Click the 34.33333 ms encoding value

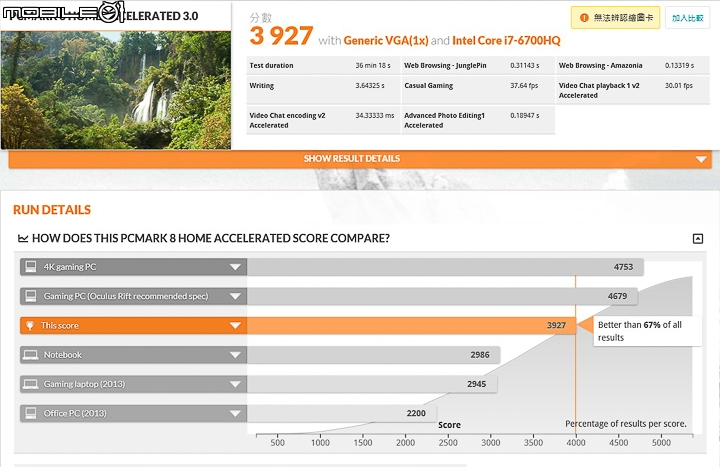[x=375, y=116]
